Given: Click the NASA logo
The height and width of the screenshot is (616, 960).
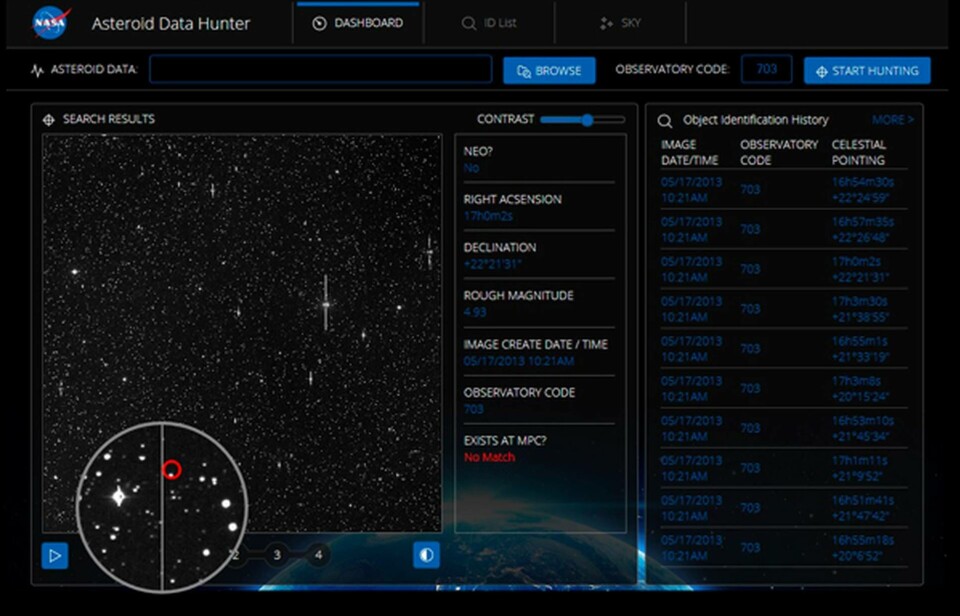Looking at the screenshot, I should pos(50,23).
